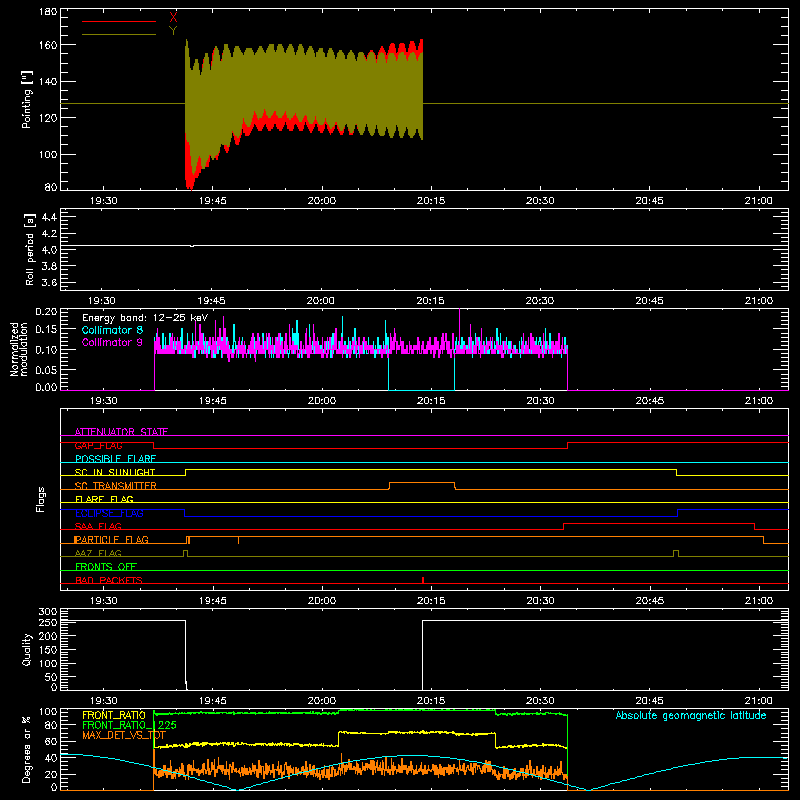Image resolution: width=800 pixels, height=800 pixels.
Task: Click the Collimator 8 legend entry
Action: pyautogui.click(x=112, y=330)
